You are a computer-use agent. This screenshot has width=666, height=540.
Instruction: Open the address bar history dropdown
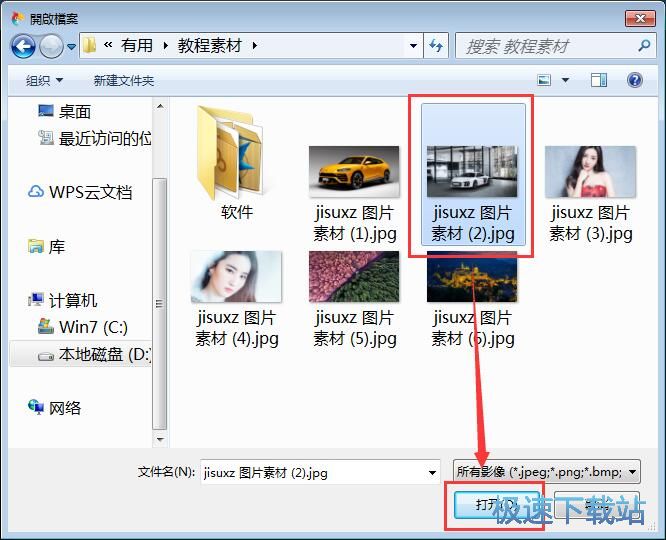(x=413, y=45)
